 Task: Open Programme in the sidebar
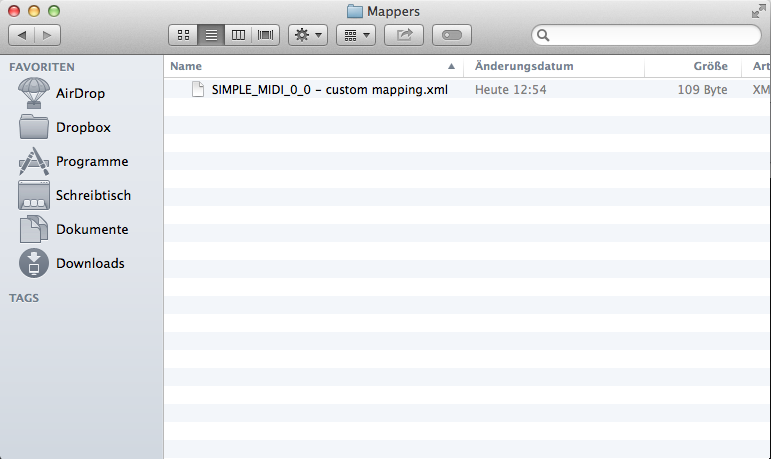[73, 161]
